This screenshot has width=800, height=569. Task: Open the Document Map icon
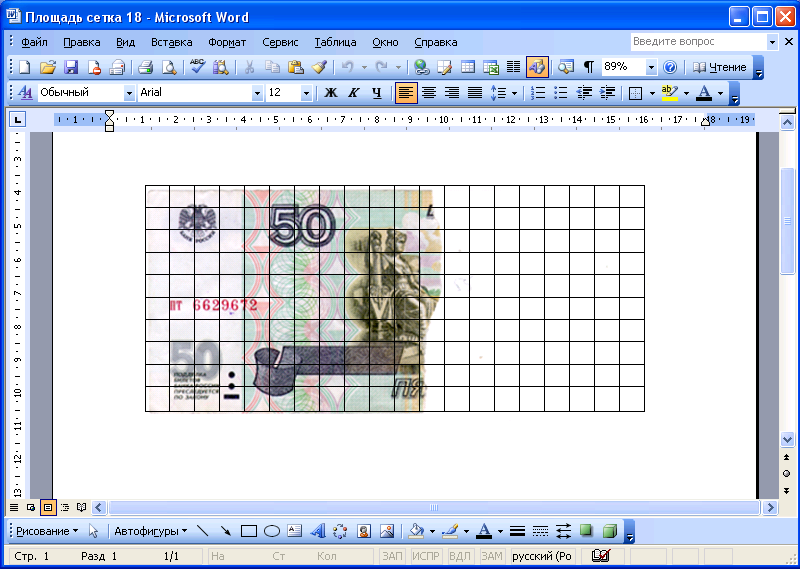565,67
